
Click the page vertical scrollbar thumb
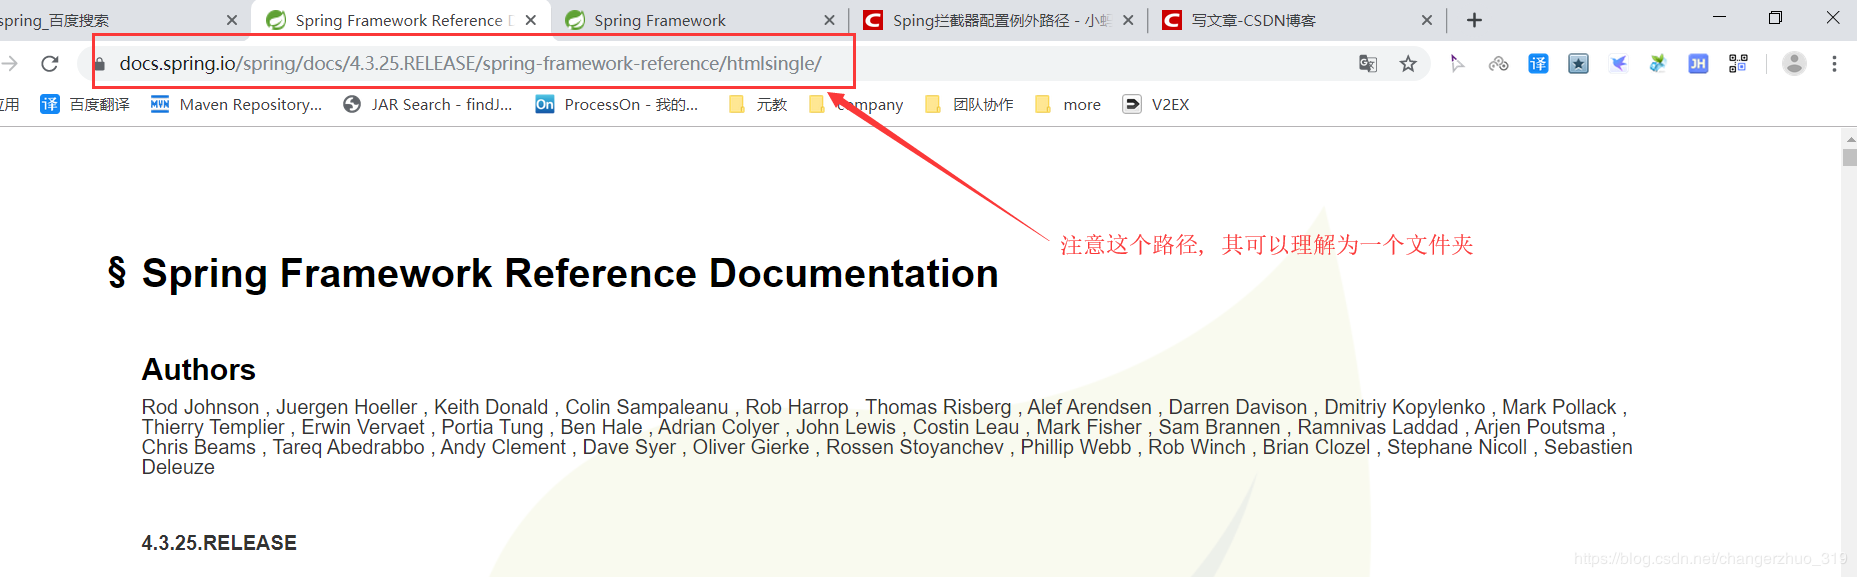[x=1849, y=157]
